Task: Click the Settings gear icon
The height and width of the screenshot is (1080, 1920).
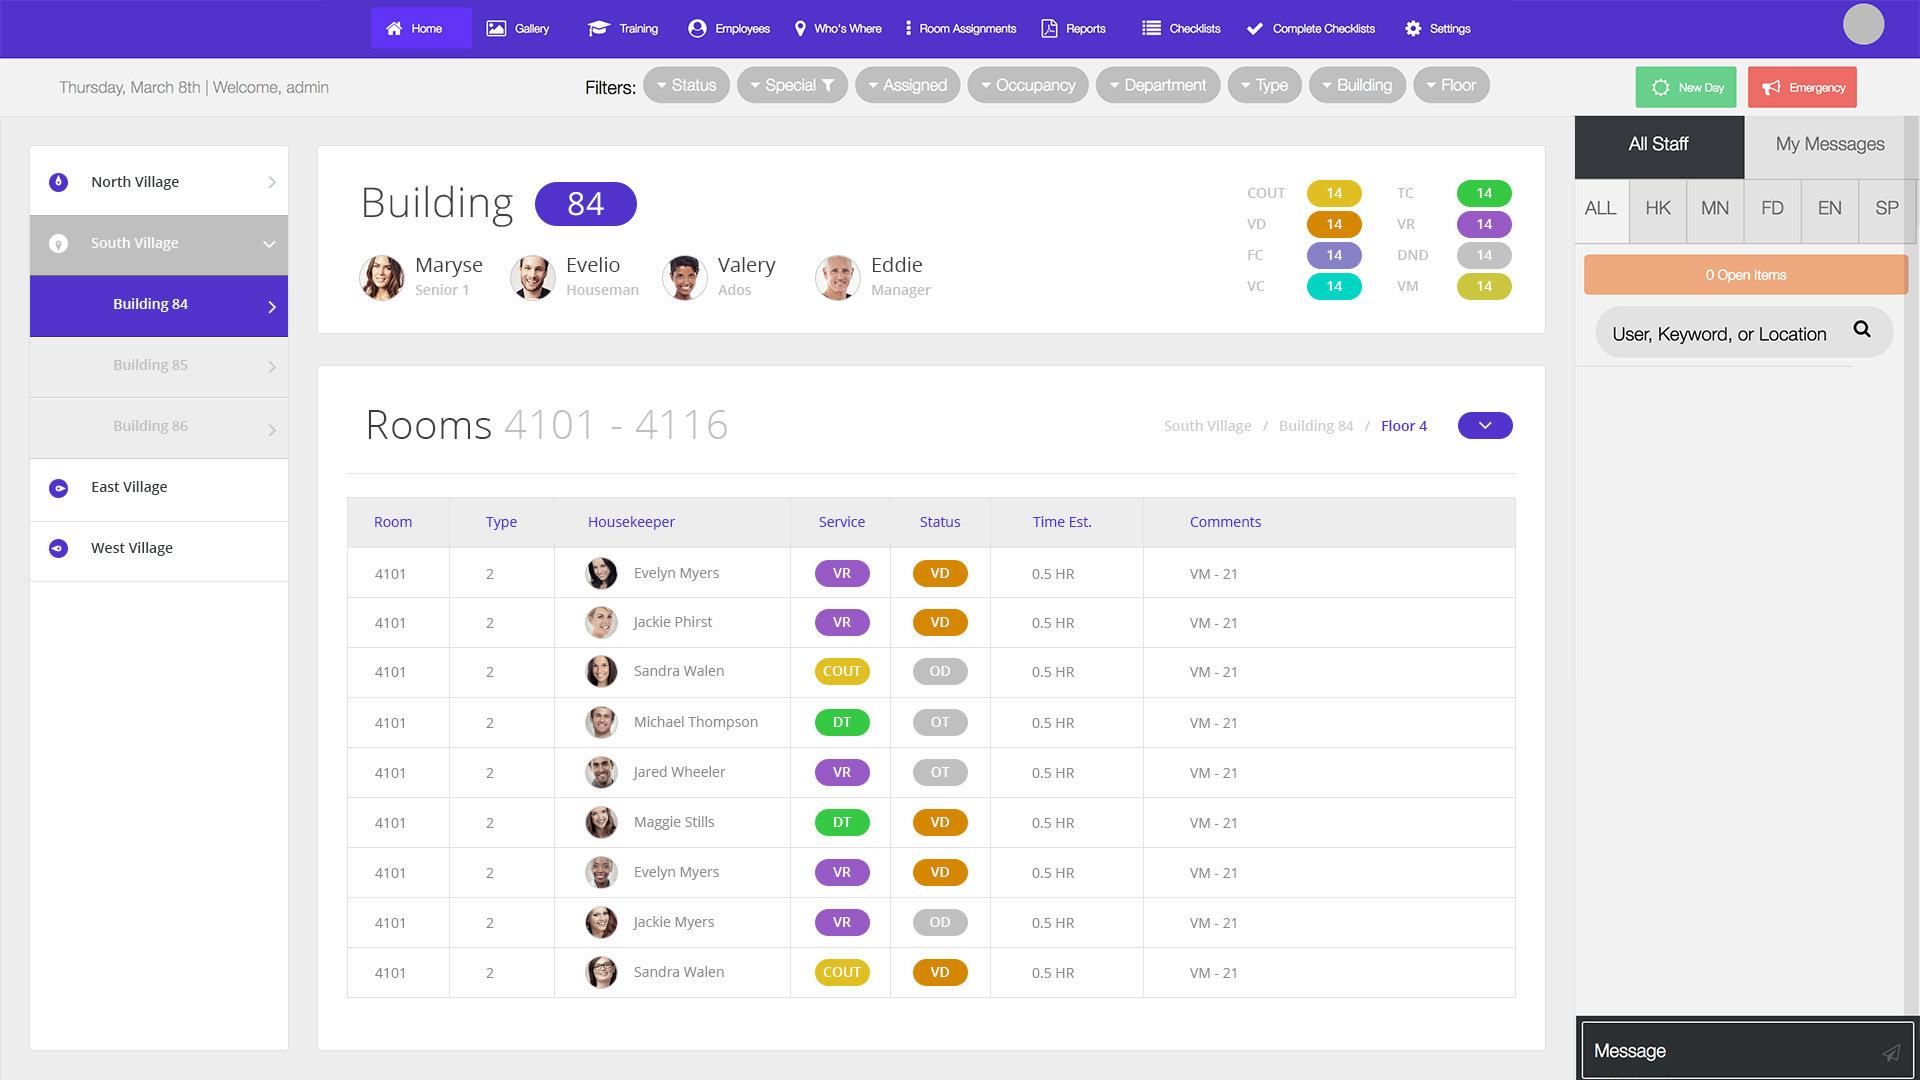Action: pos(1413,28)
